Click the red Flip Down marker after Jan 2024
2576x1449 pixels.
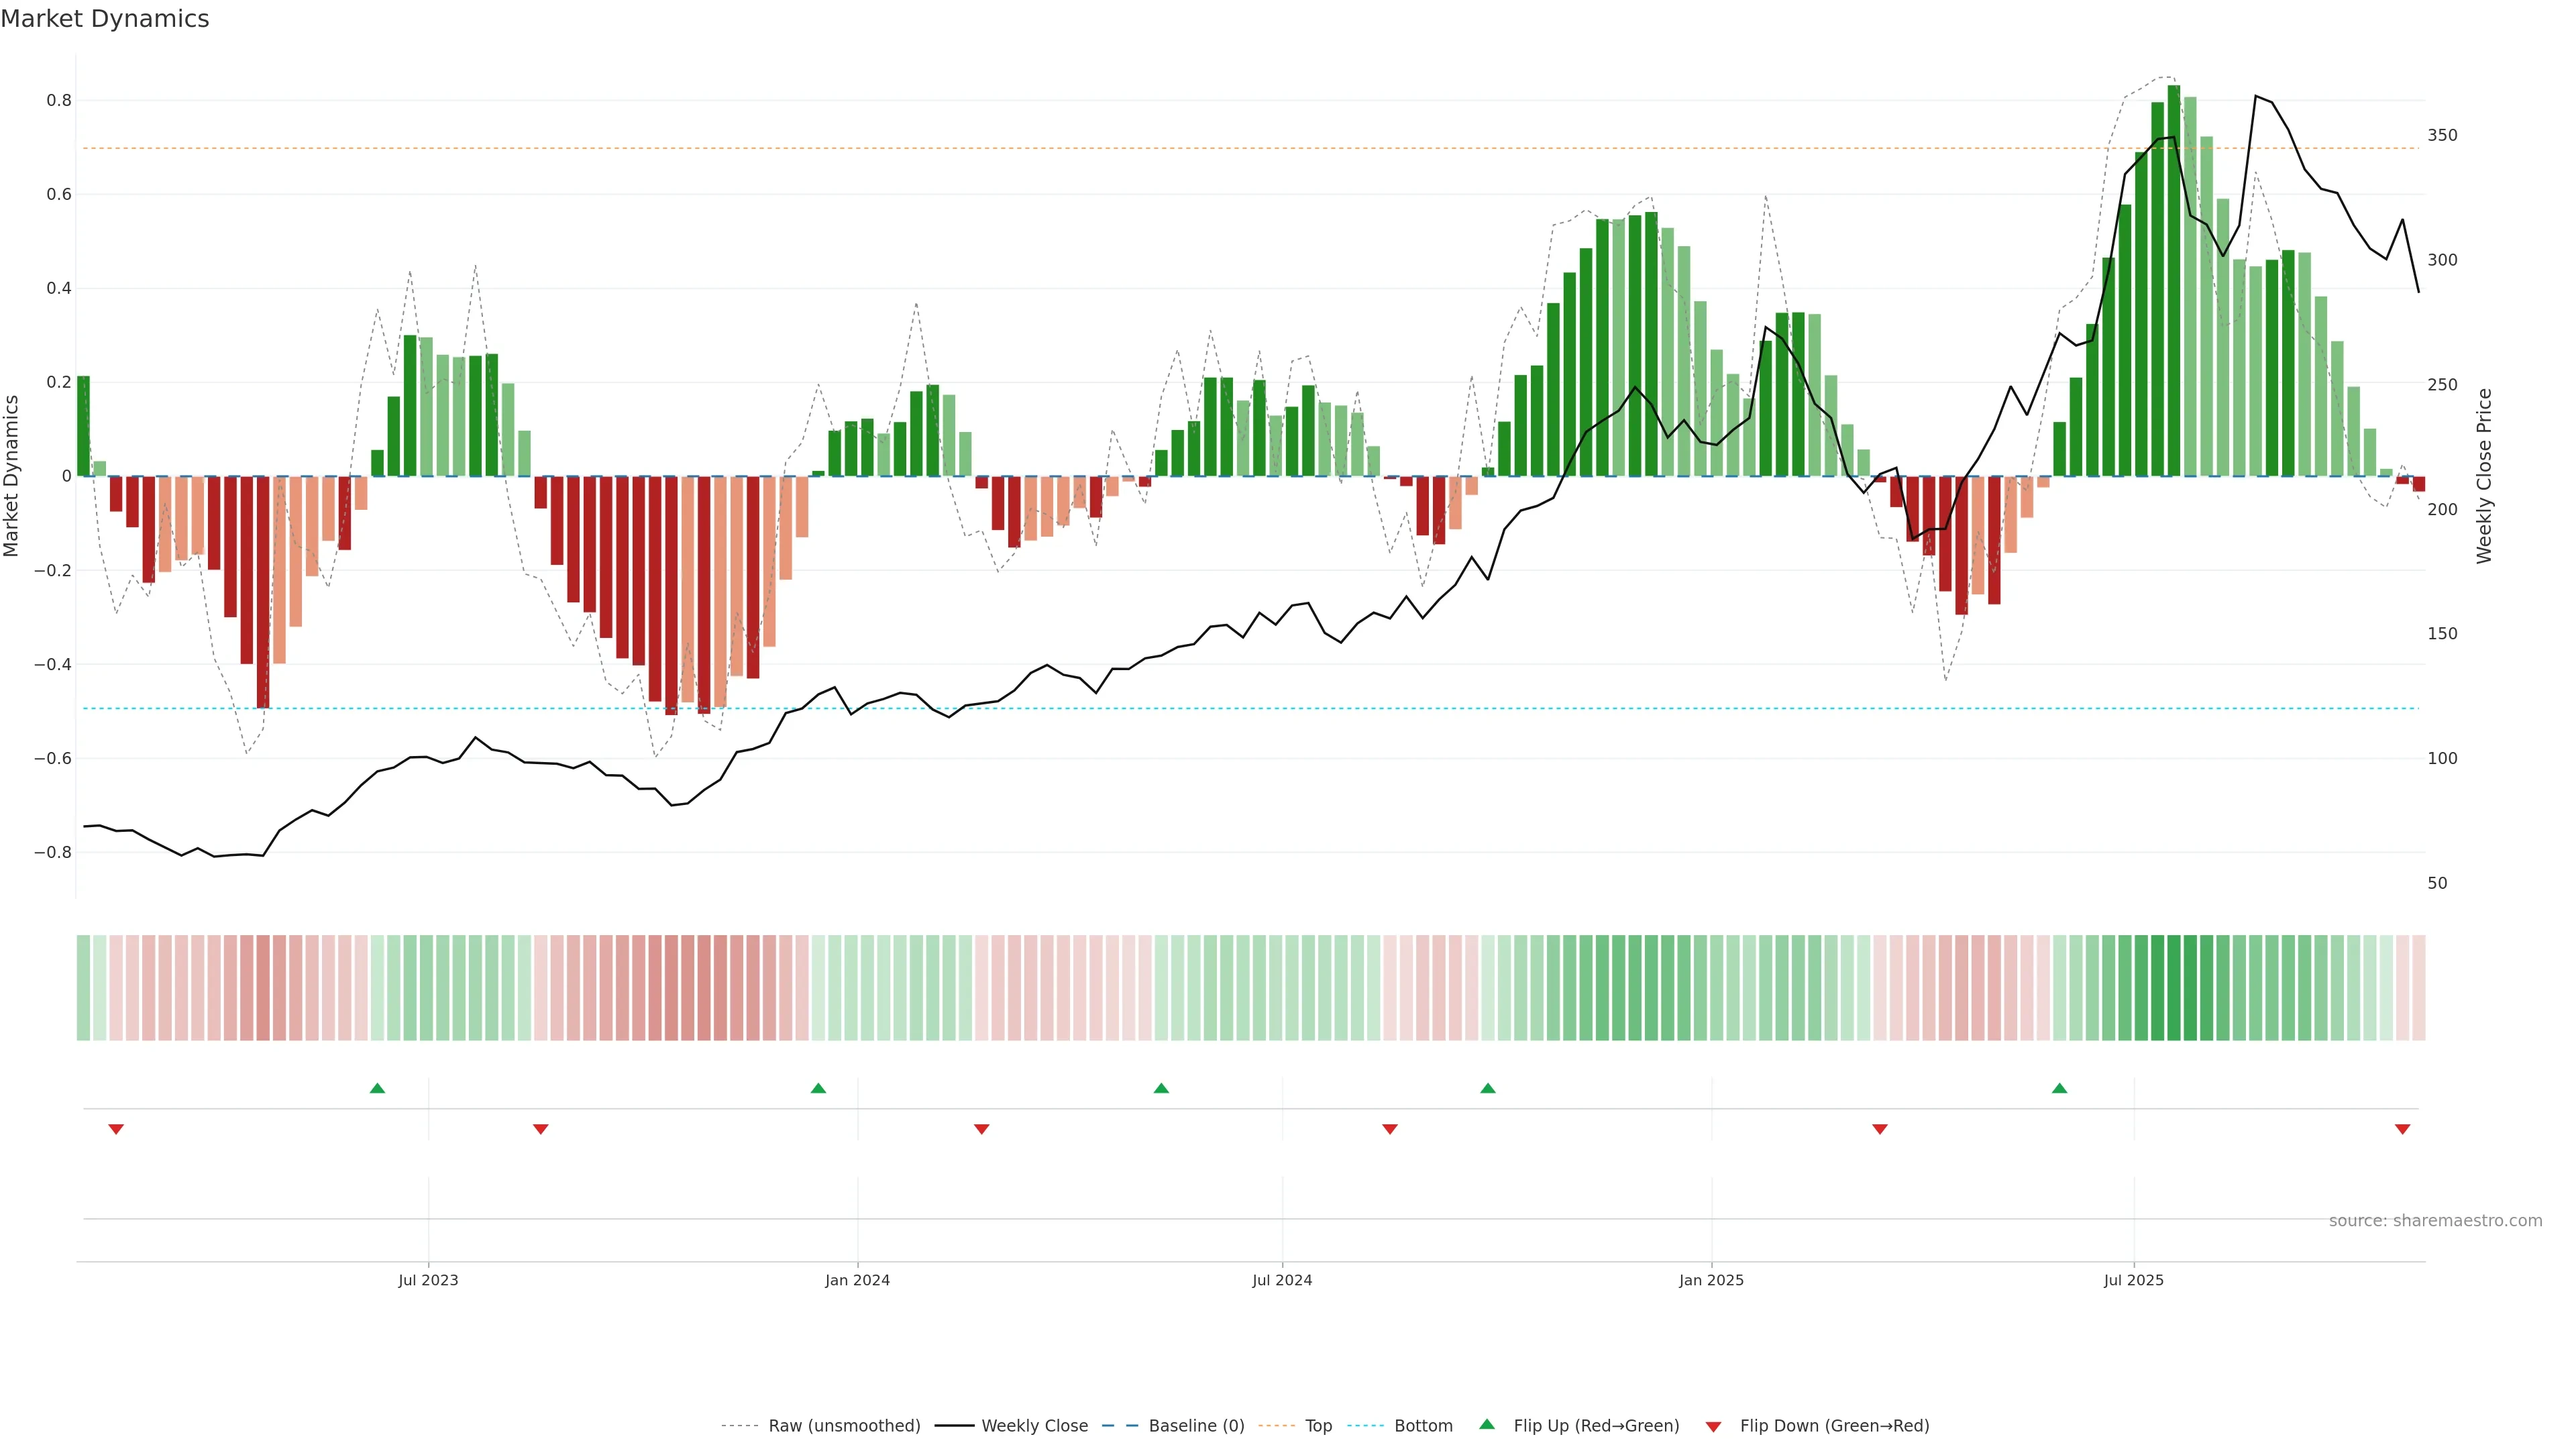981,1129
